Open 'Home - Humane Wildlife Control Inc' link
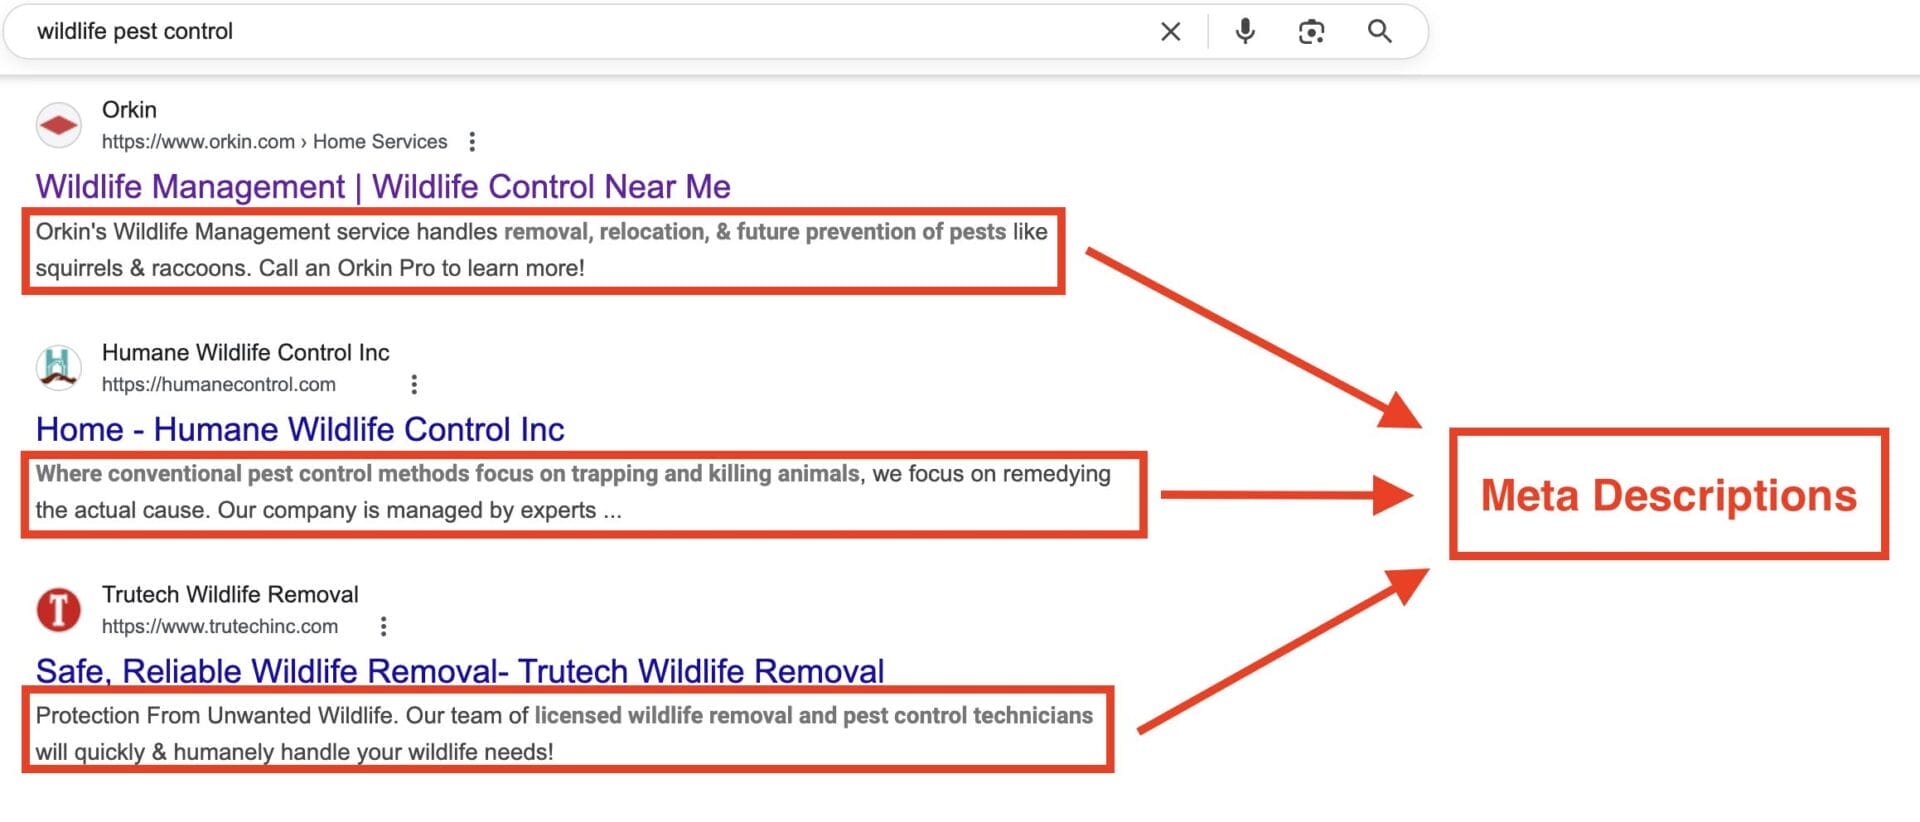Image resolution: width=1920 pixels, height=822 pixels. click(x=300, y=429)
